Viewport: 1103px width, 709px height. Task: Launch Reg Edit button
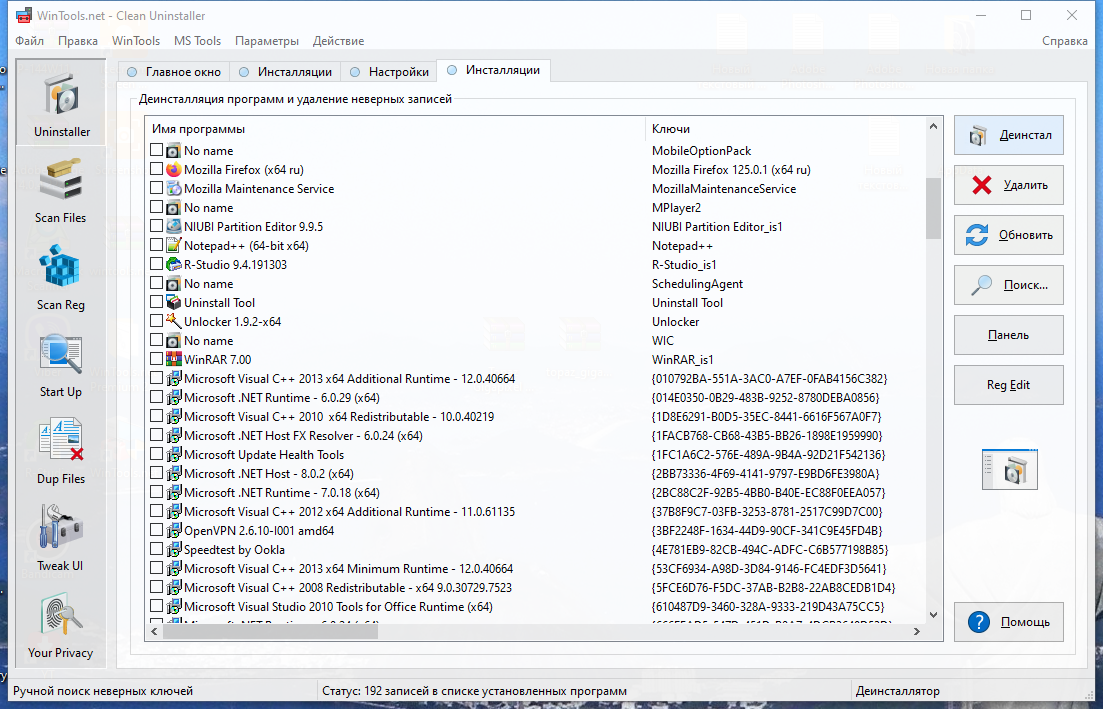[x=1009, y=385]
